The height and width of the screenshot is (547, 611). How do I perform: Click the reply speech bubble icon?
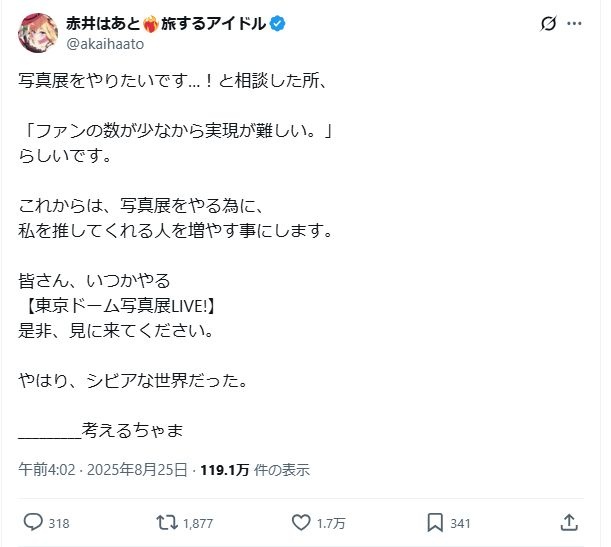(x=33, y=521)
